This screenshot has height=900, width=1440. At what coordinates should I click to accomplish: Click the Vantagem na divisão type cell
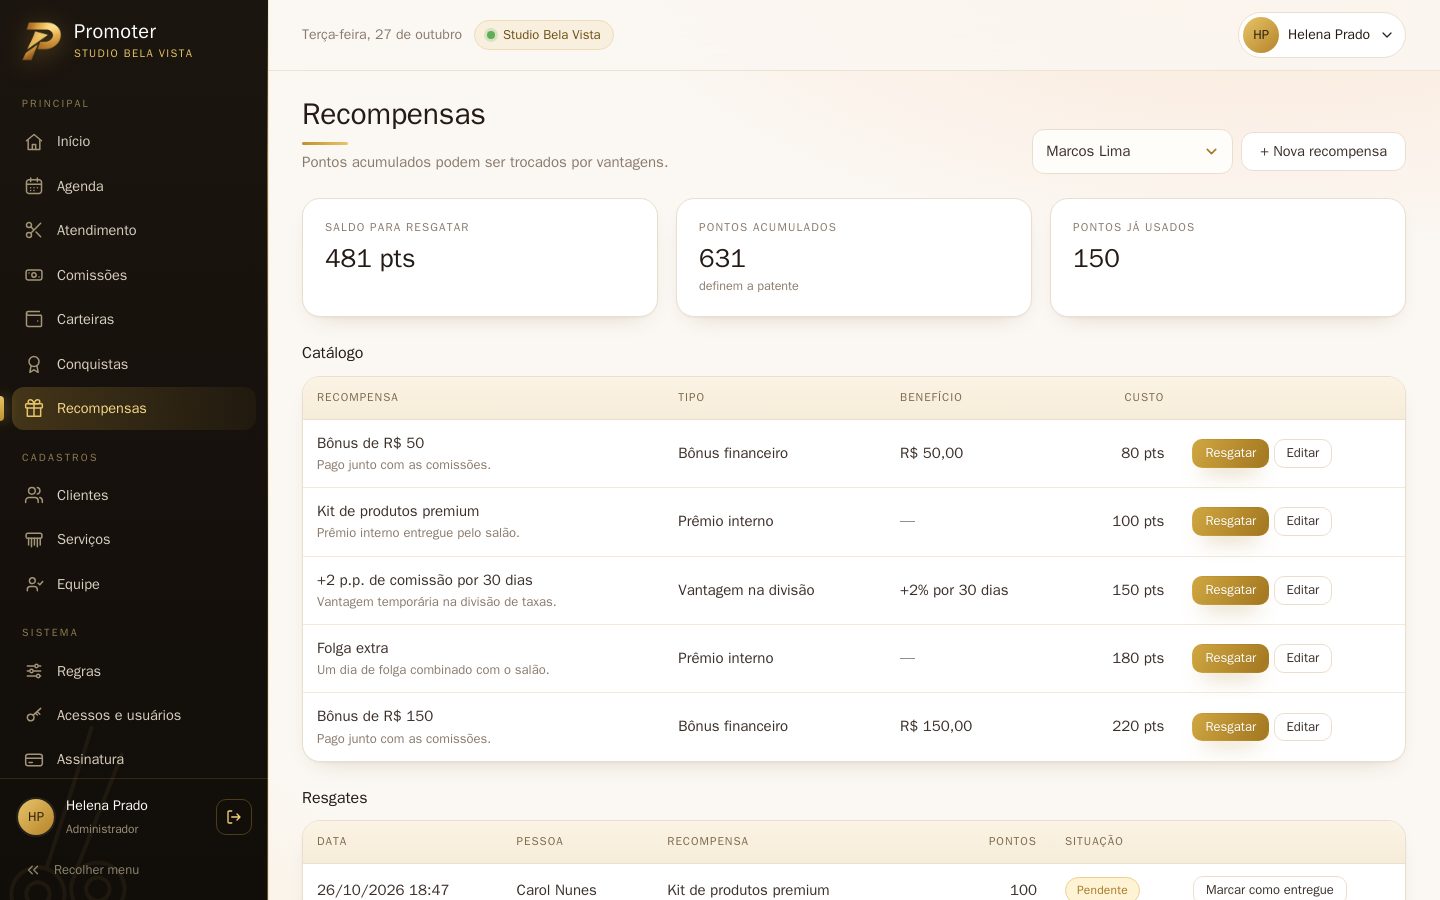[746, 590]
